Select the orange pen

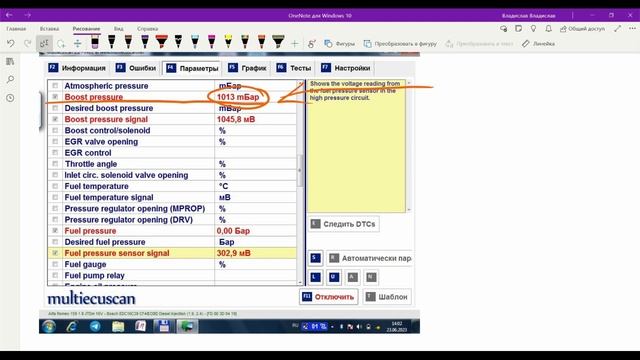pos(262,42)
